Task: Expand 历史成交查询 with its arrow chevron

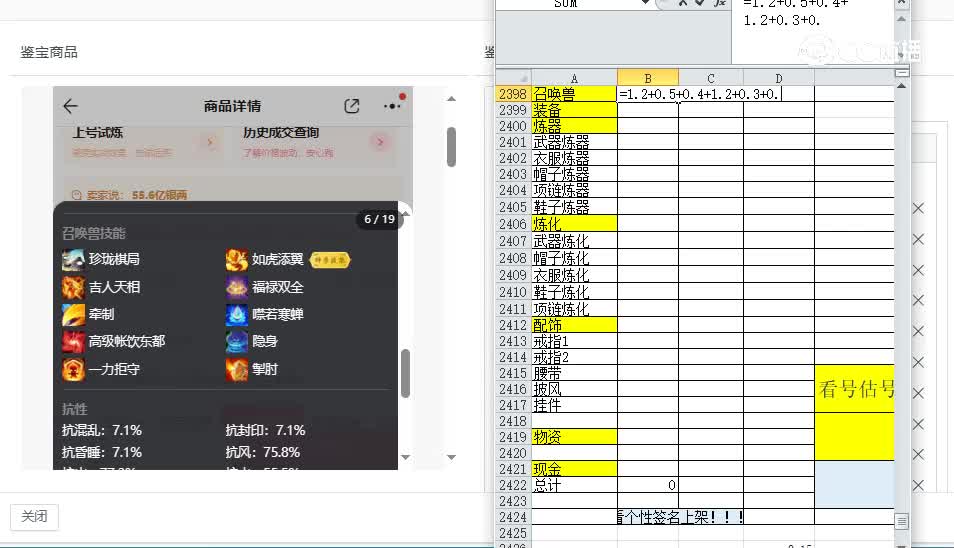Action: point(379,143)
